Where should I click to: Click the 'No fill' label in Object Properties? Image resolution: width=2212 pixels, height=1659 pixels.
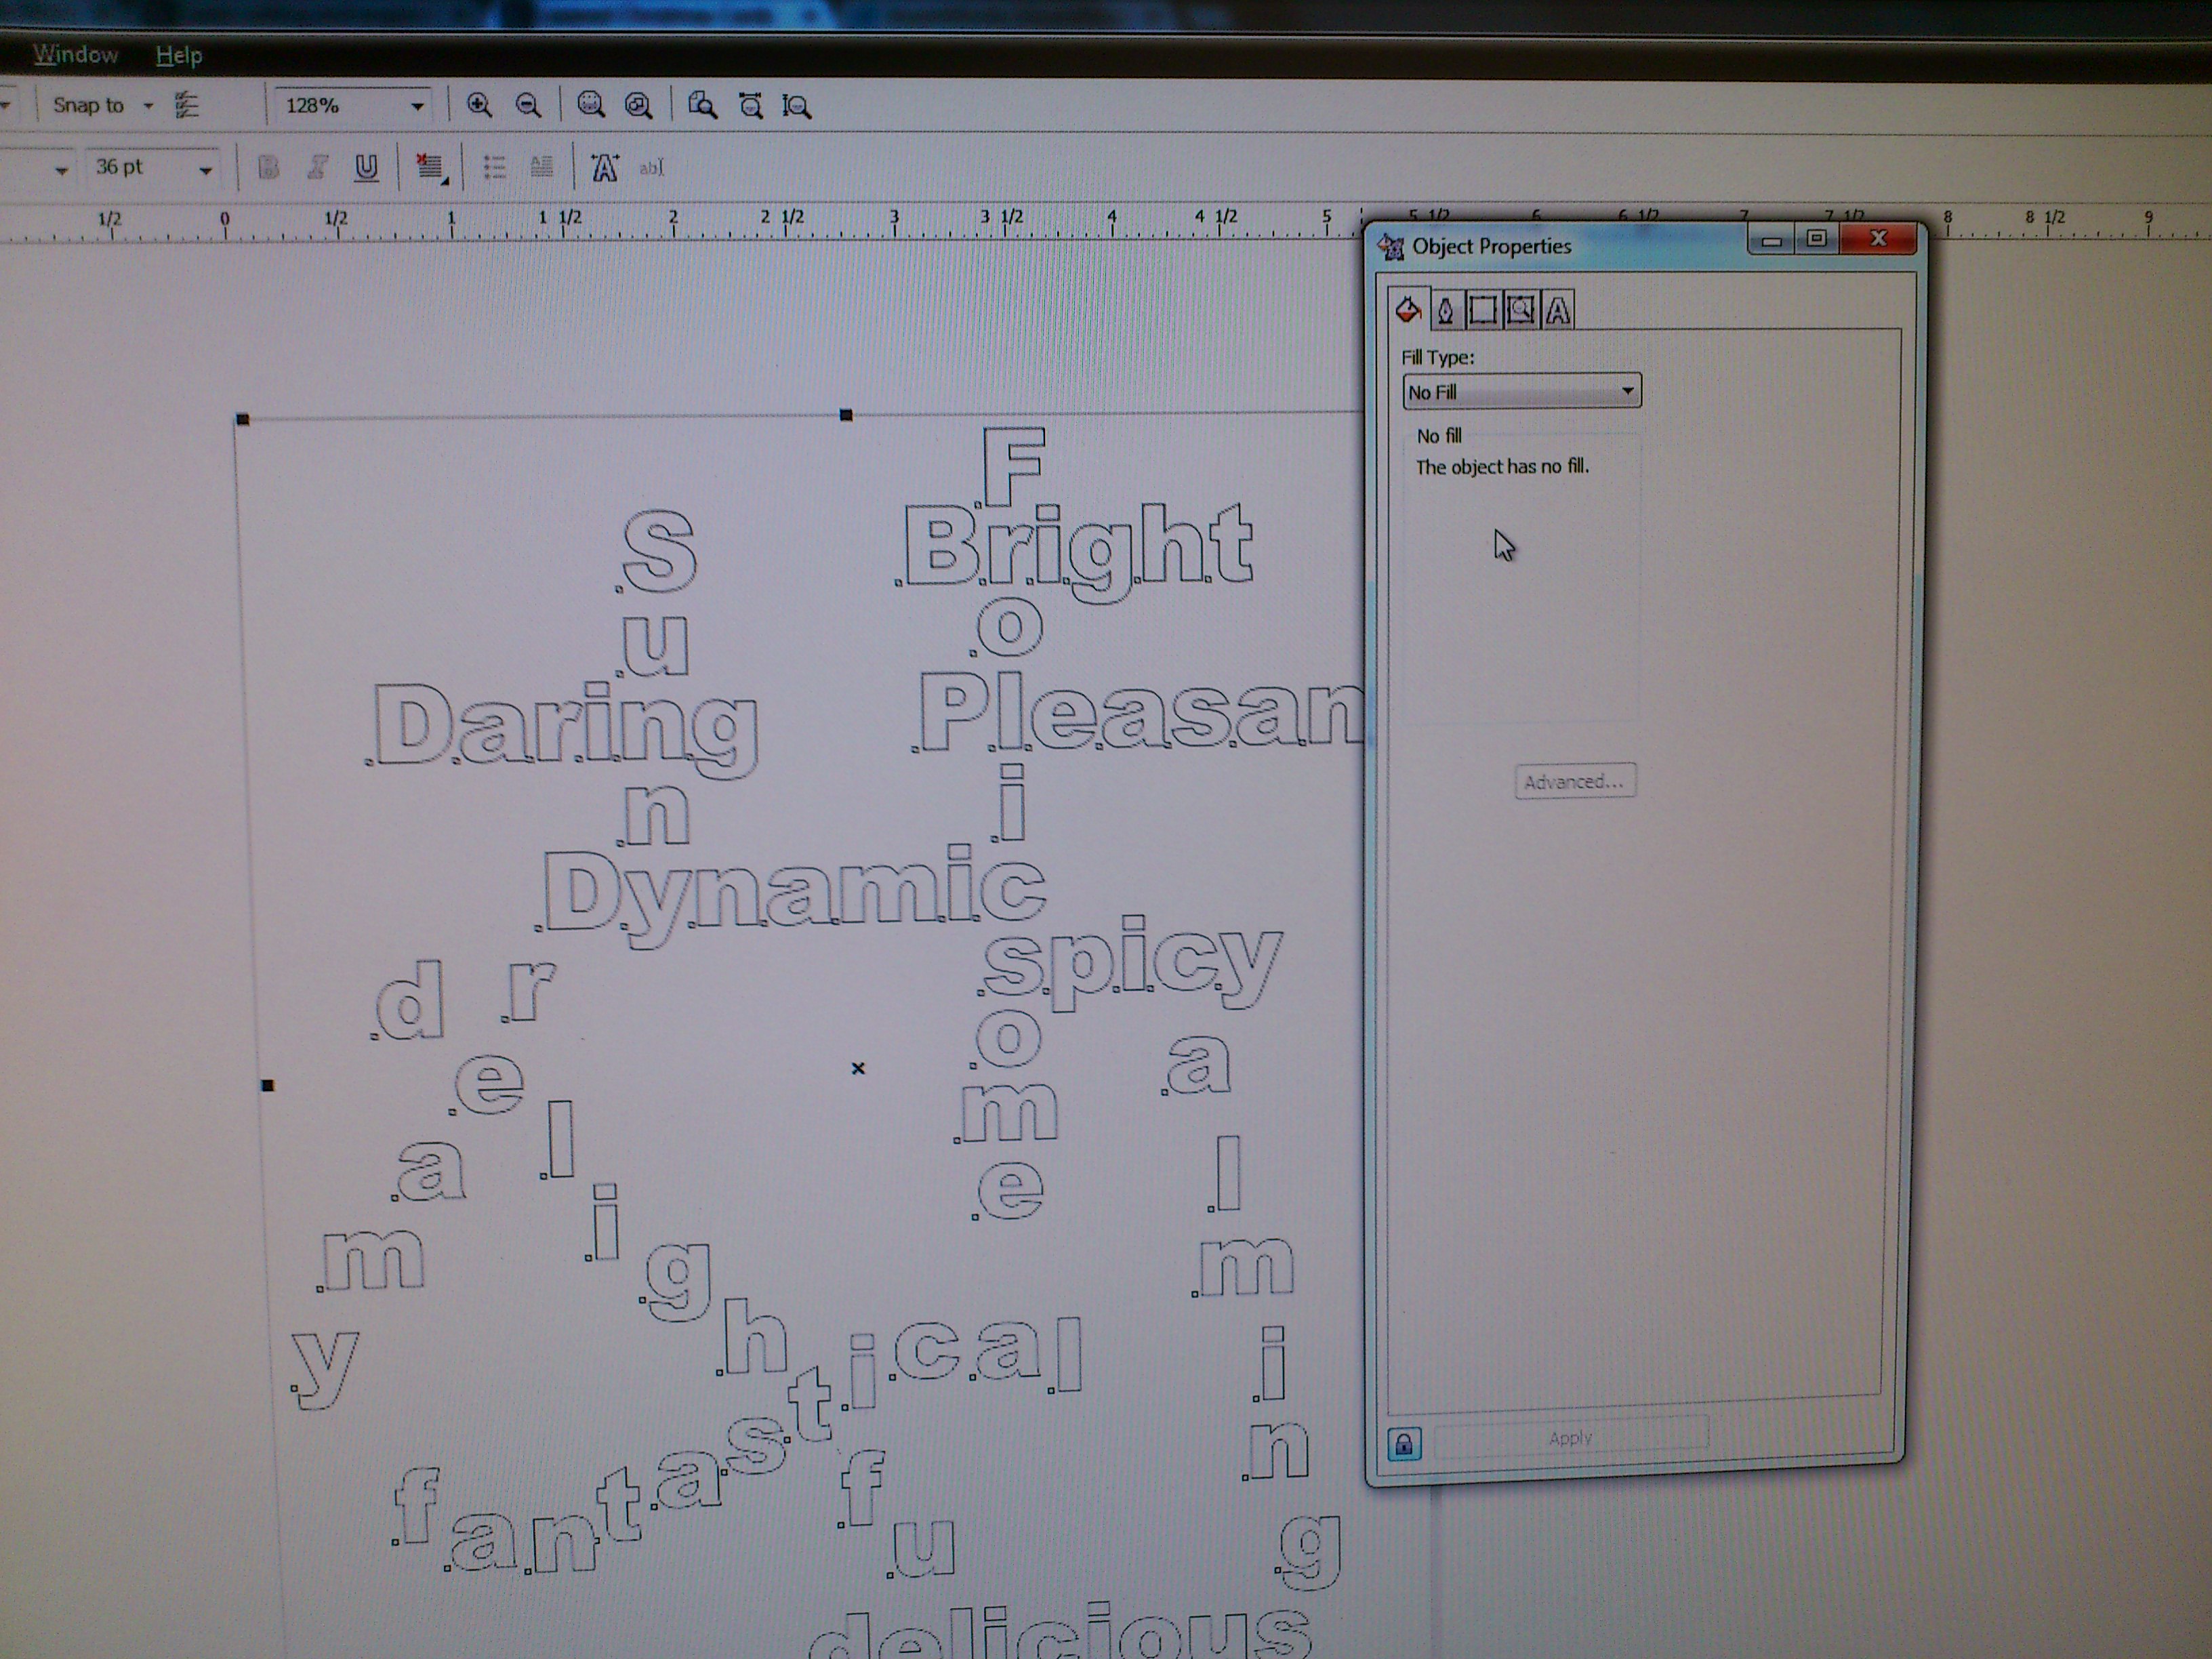(x=1439, y=436)
